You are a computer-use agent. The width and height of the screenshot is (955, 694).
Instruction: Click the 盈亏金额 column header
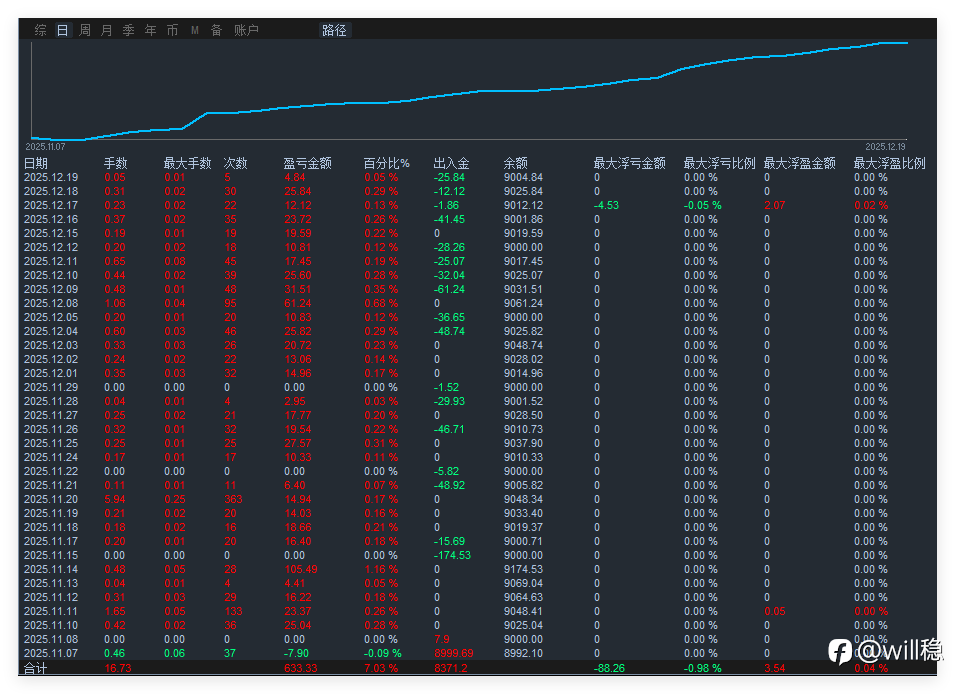coord(308,163)
